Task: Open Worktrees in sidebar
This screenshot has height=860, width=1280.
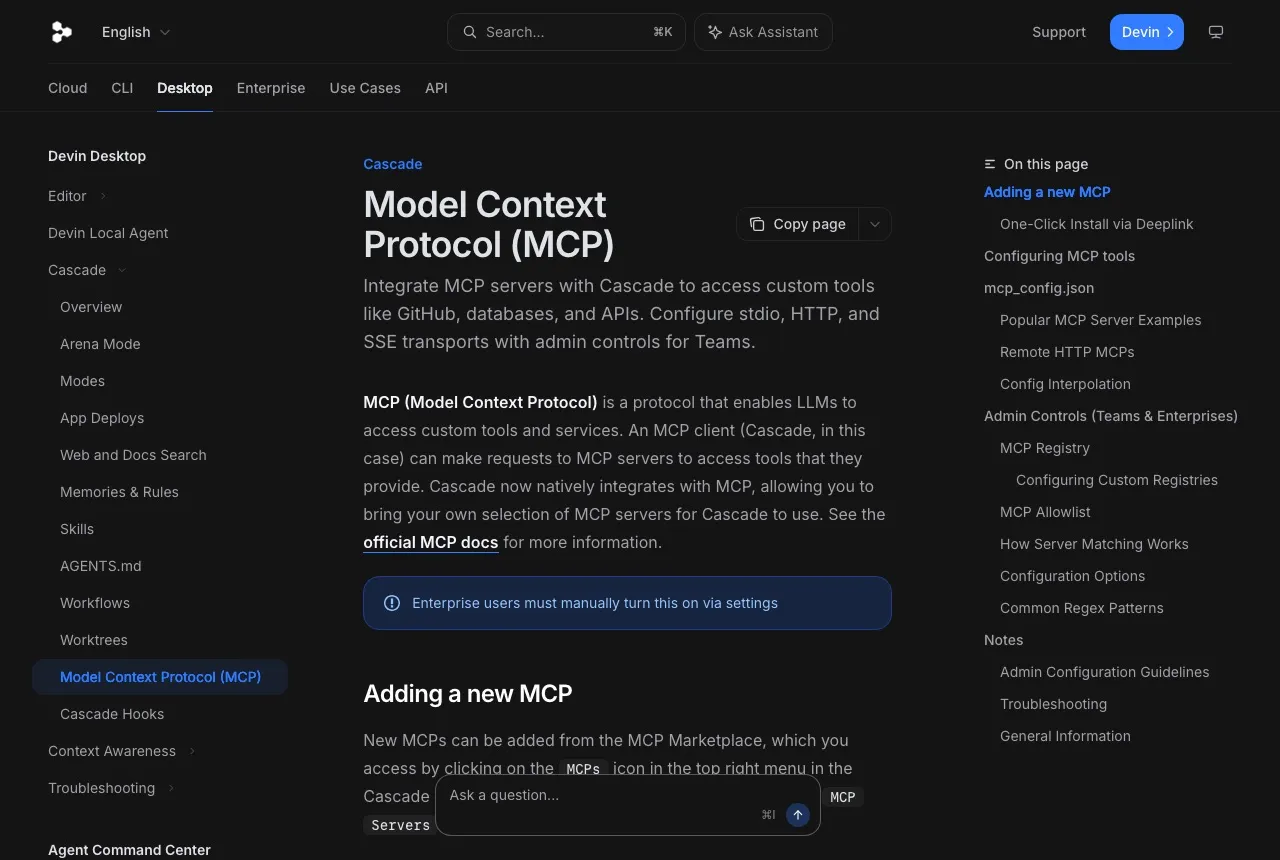Action: point(94,640)
